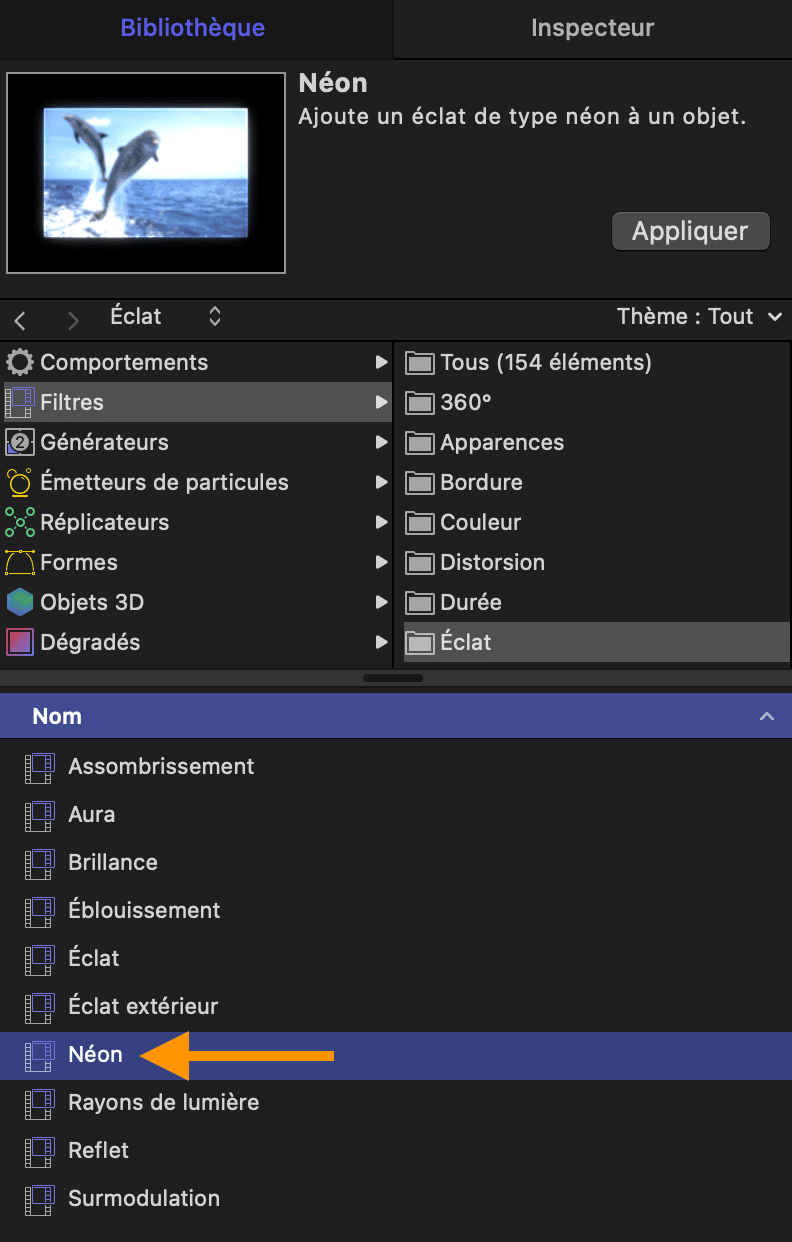Screen dimensions: 792x1242
Task: Click the Émetteurs de particules icon
Action: click(20, 482)
